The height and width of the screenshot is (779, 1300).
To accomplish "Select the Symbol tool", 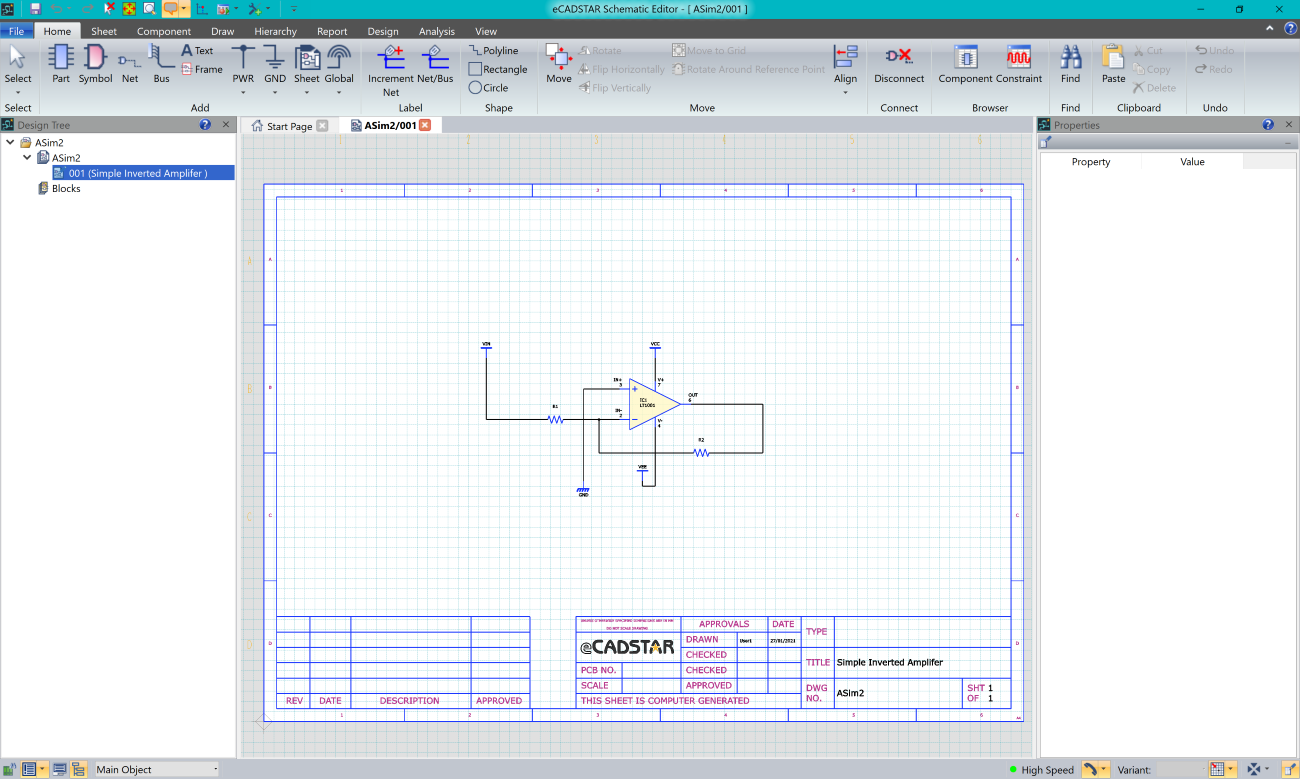I will coord(96,63).
